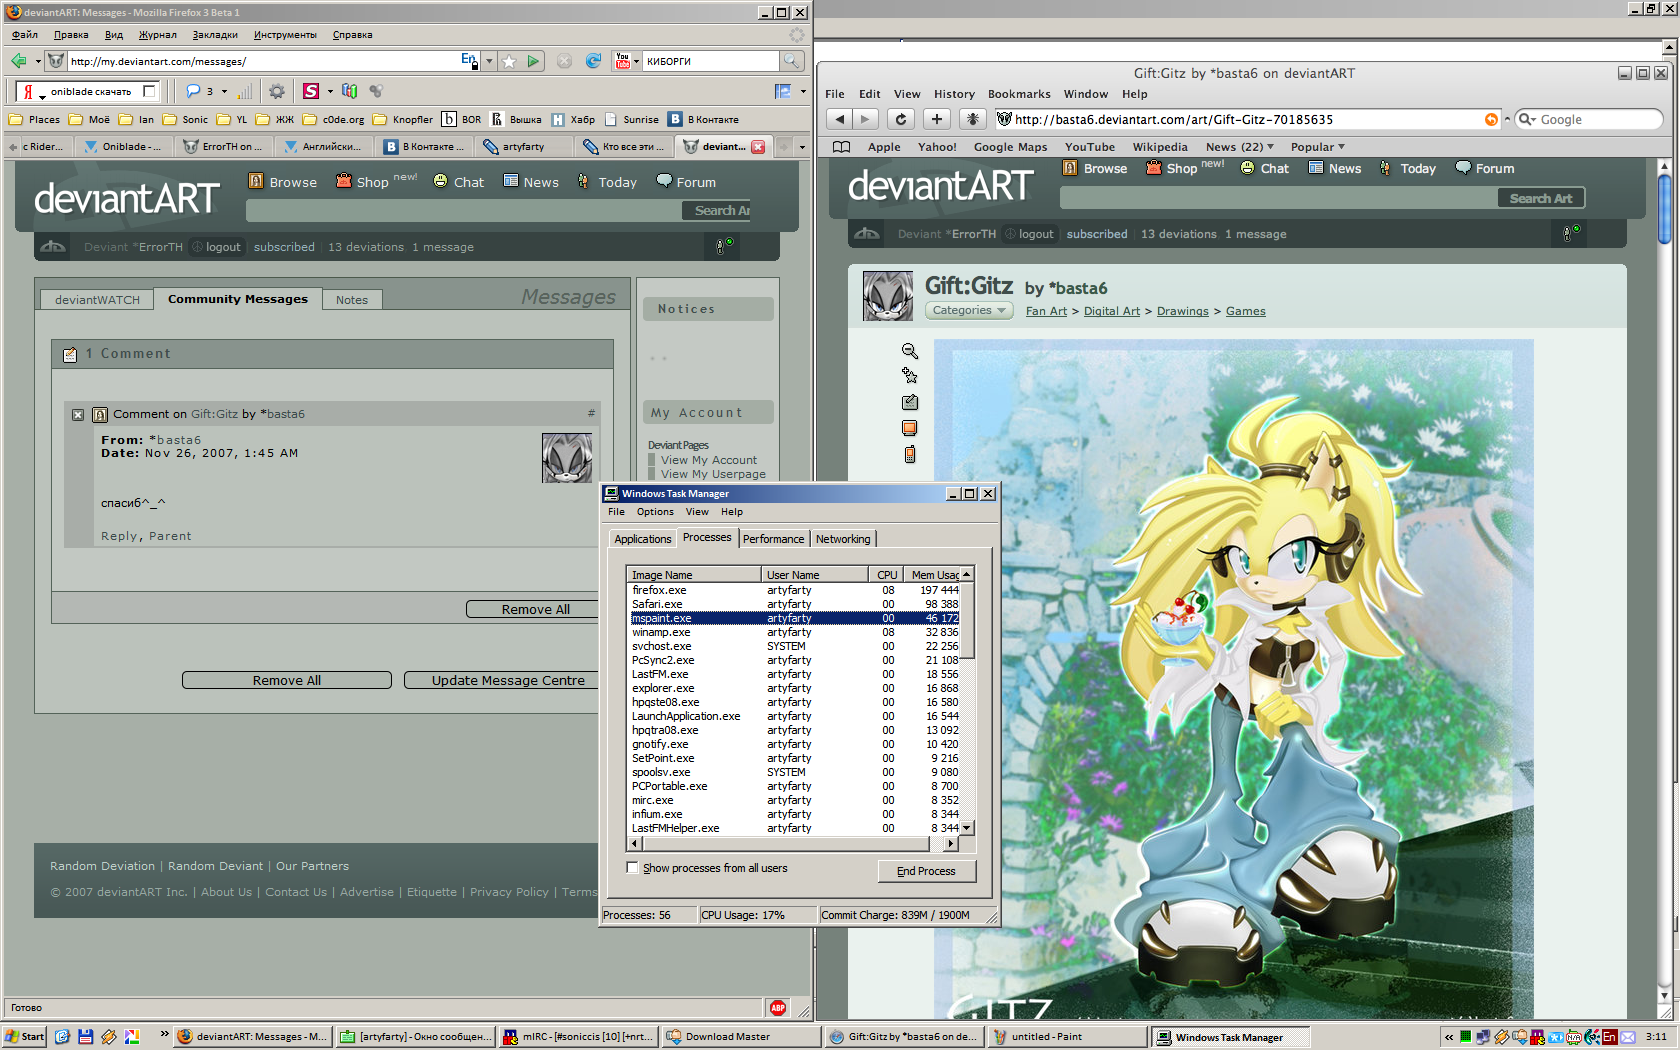Click Windows Start button
Viewport: 1680px width, 1050px height.
click(x=25, y=1037)
